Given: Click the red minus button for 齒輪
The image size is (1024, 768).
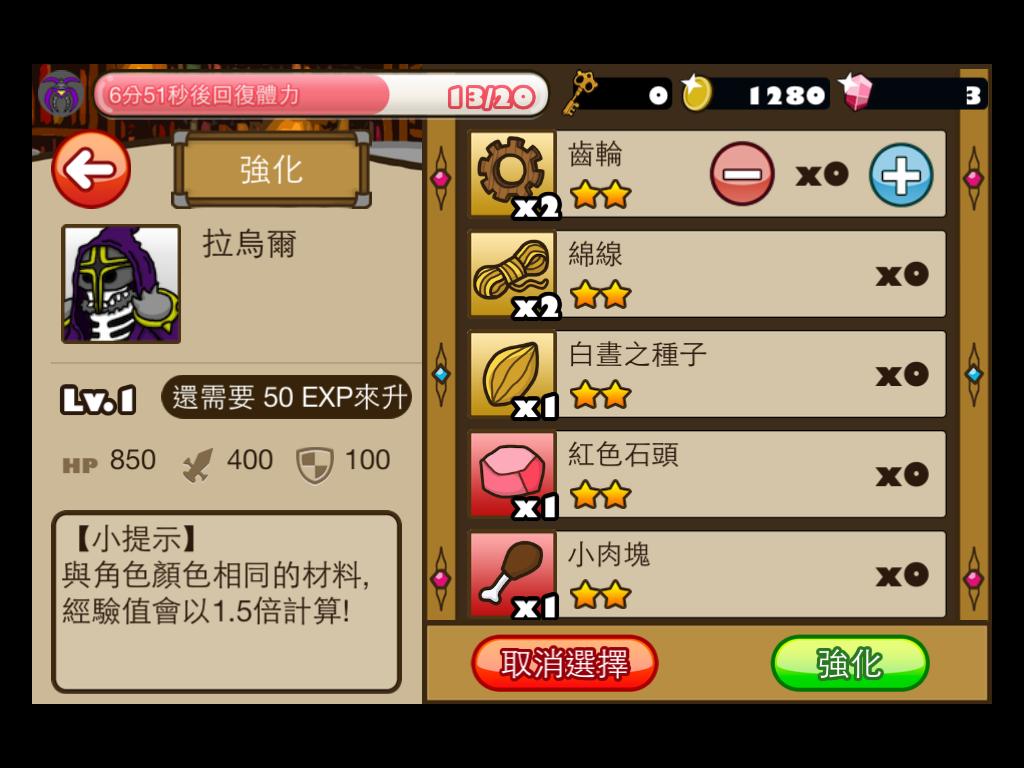Looking at the screenshot, I should point(742,174).
